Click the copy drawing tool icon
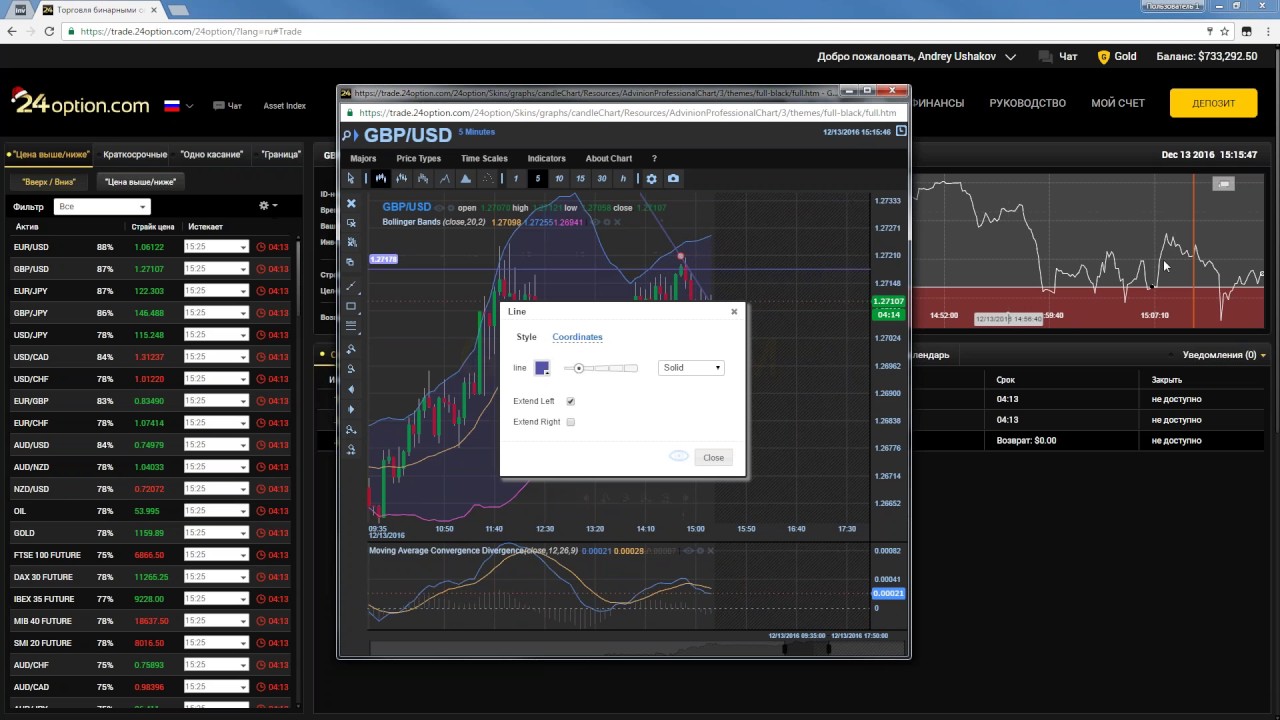 (x=351, y=262)
